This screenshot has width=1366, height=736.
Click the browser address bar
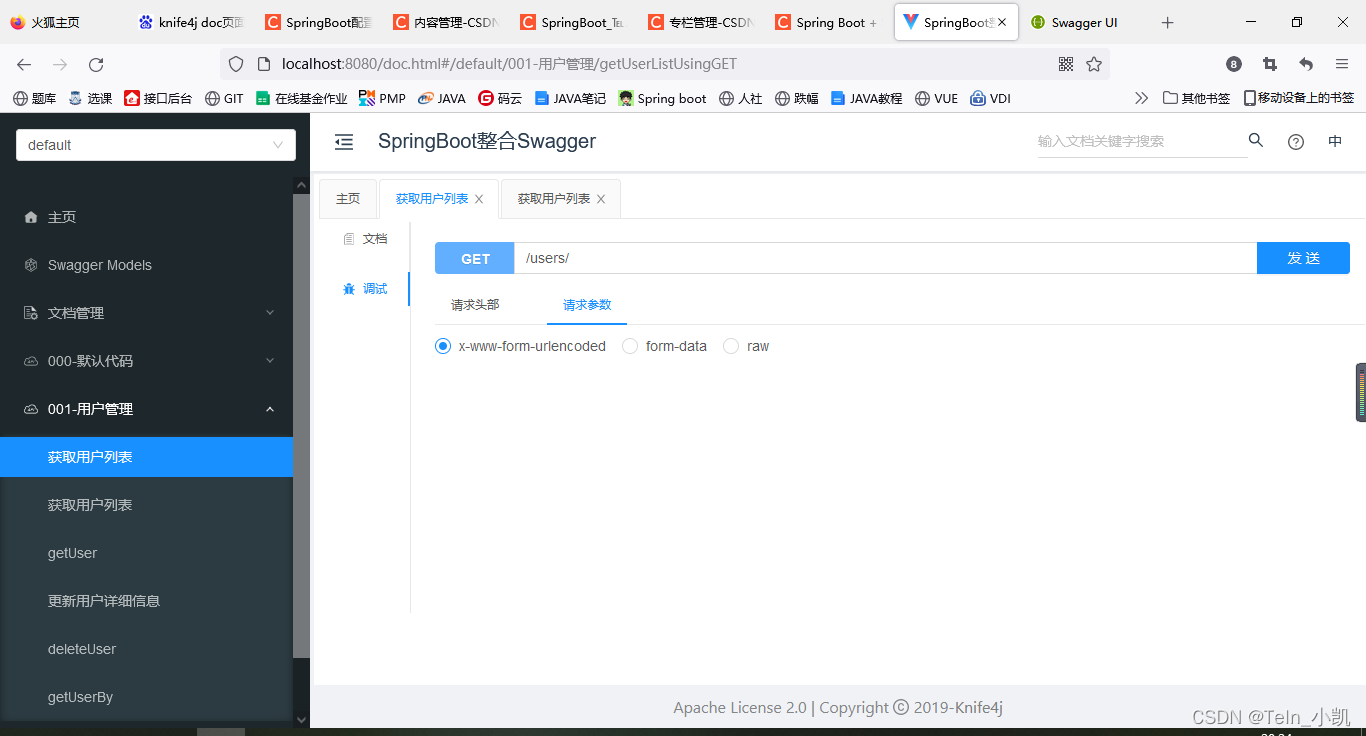[665, 64]
